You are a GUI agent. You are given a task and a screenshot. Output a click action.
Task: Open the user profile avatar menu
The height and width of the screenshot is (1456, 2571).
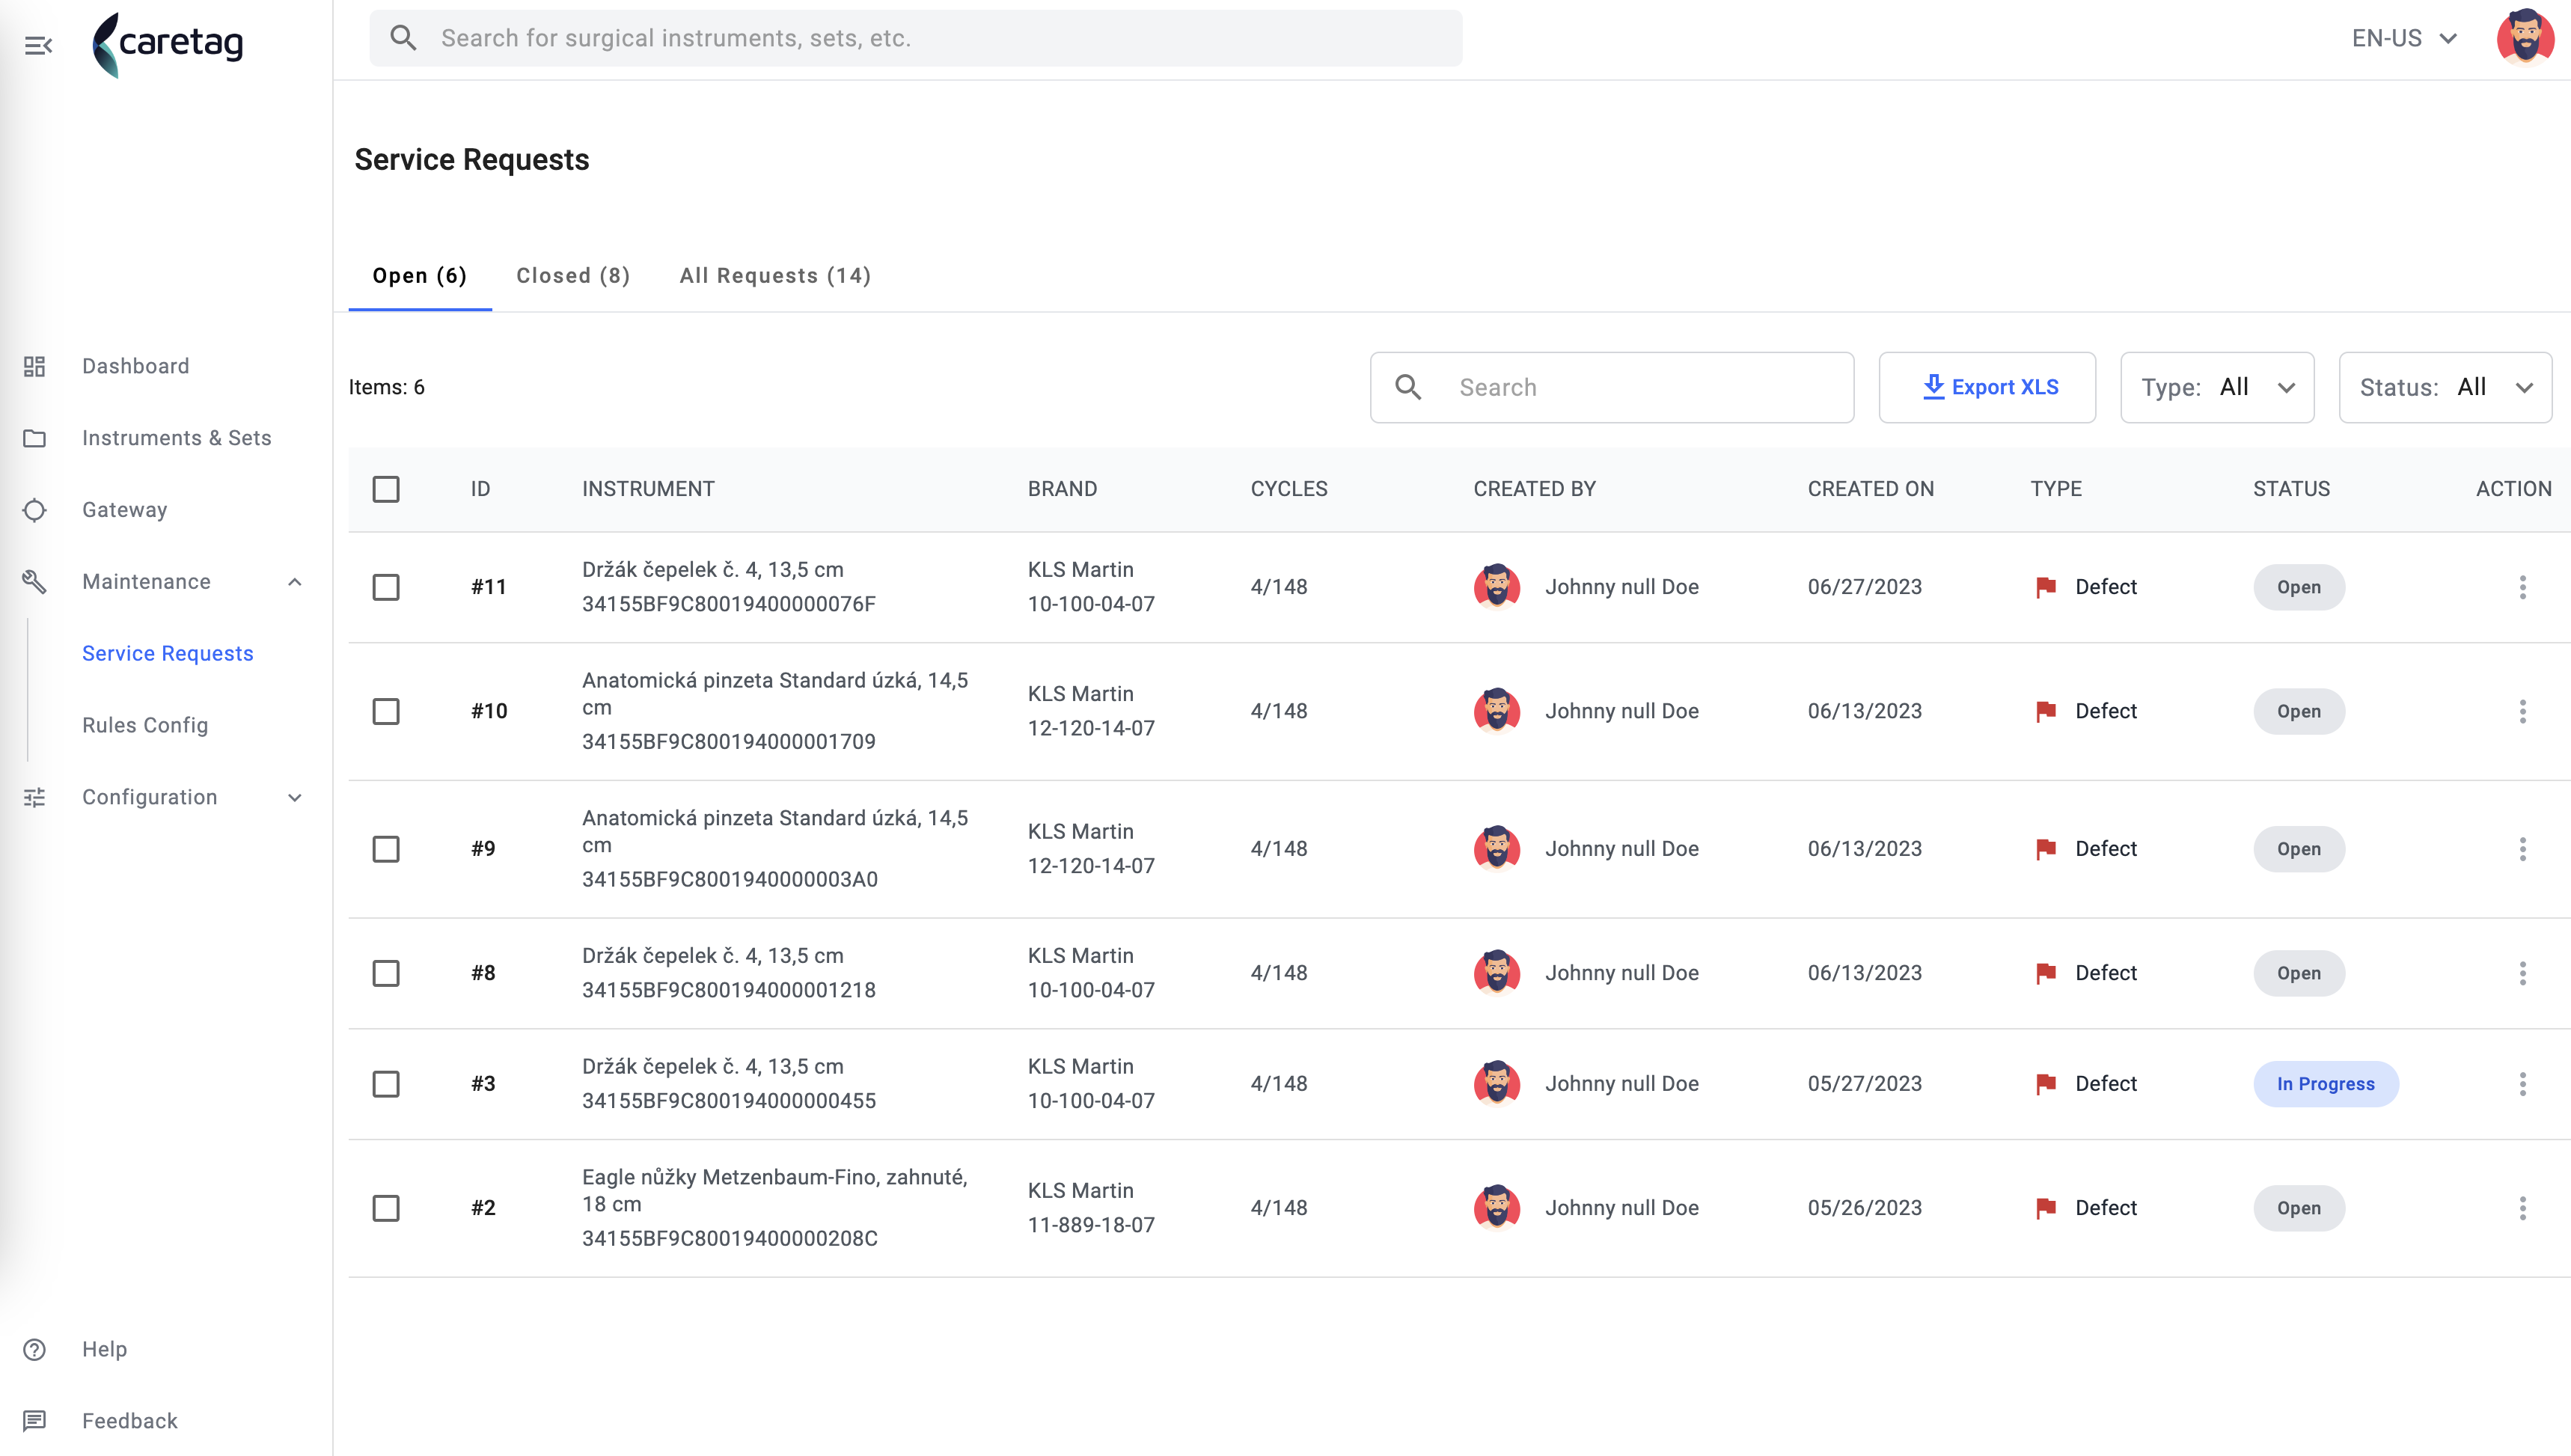tap(2526, 38)
